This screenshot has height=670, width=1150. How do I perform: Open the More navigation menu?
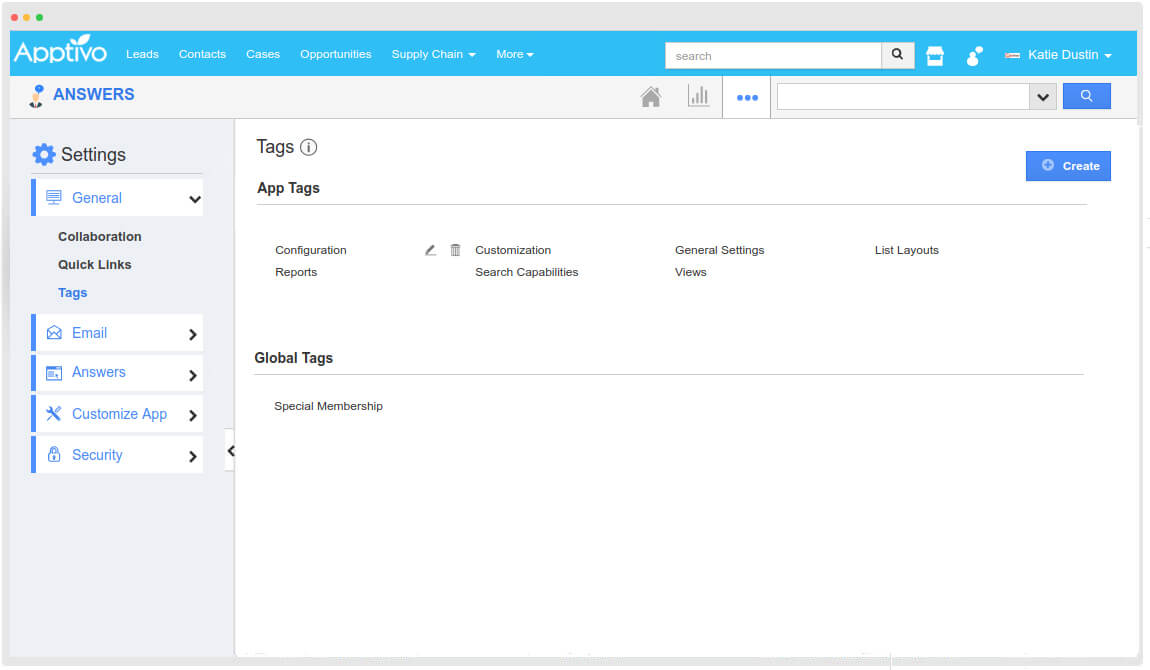(514, 55)
